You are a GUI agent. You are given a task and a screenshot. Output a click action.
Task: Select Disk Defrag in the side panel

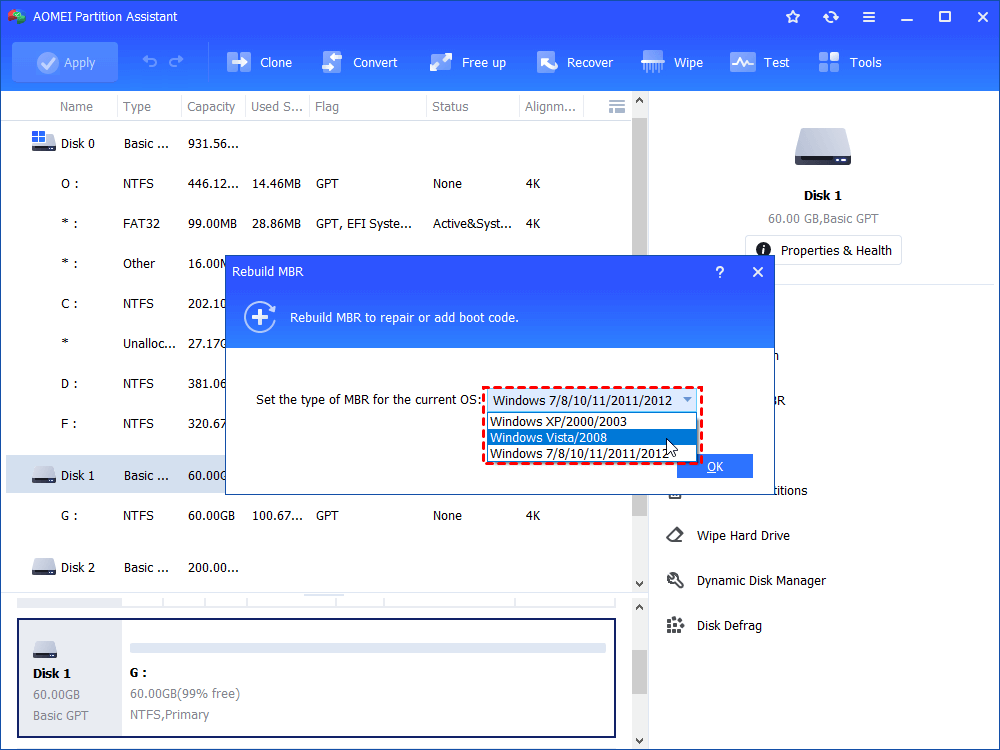729,626
